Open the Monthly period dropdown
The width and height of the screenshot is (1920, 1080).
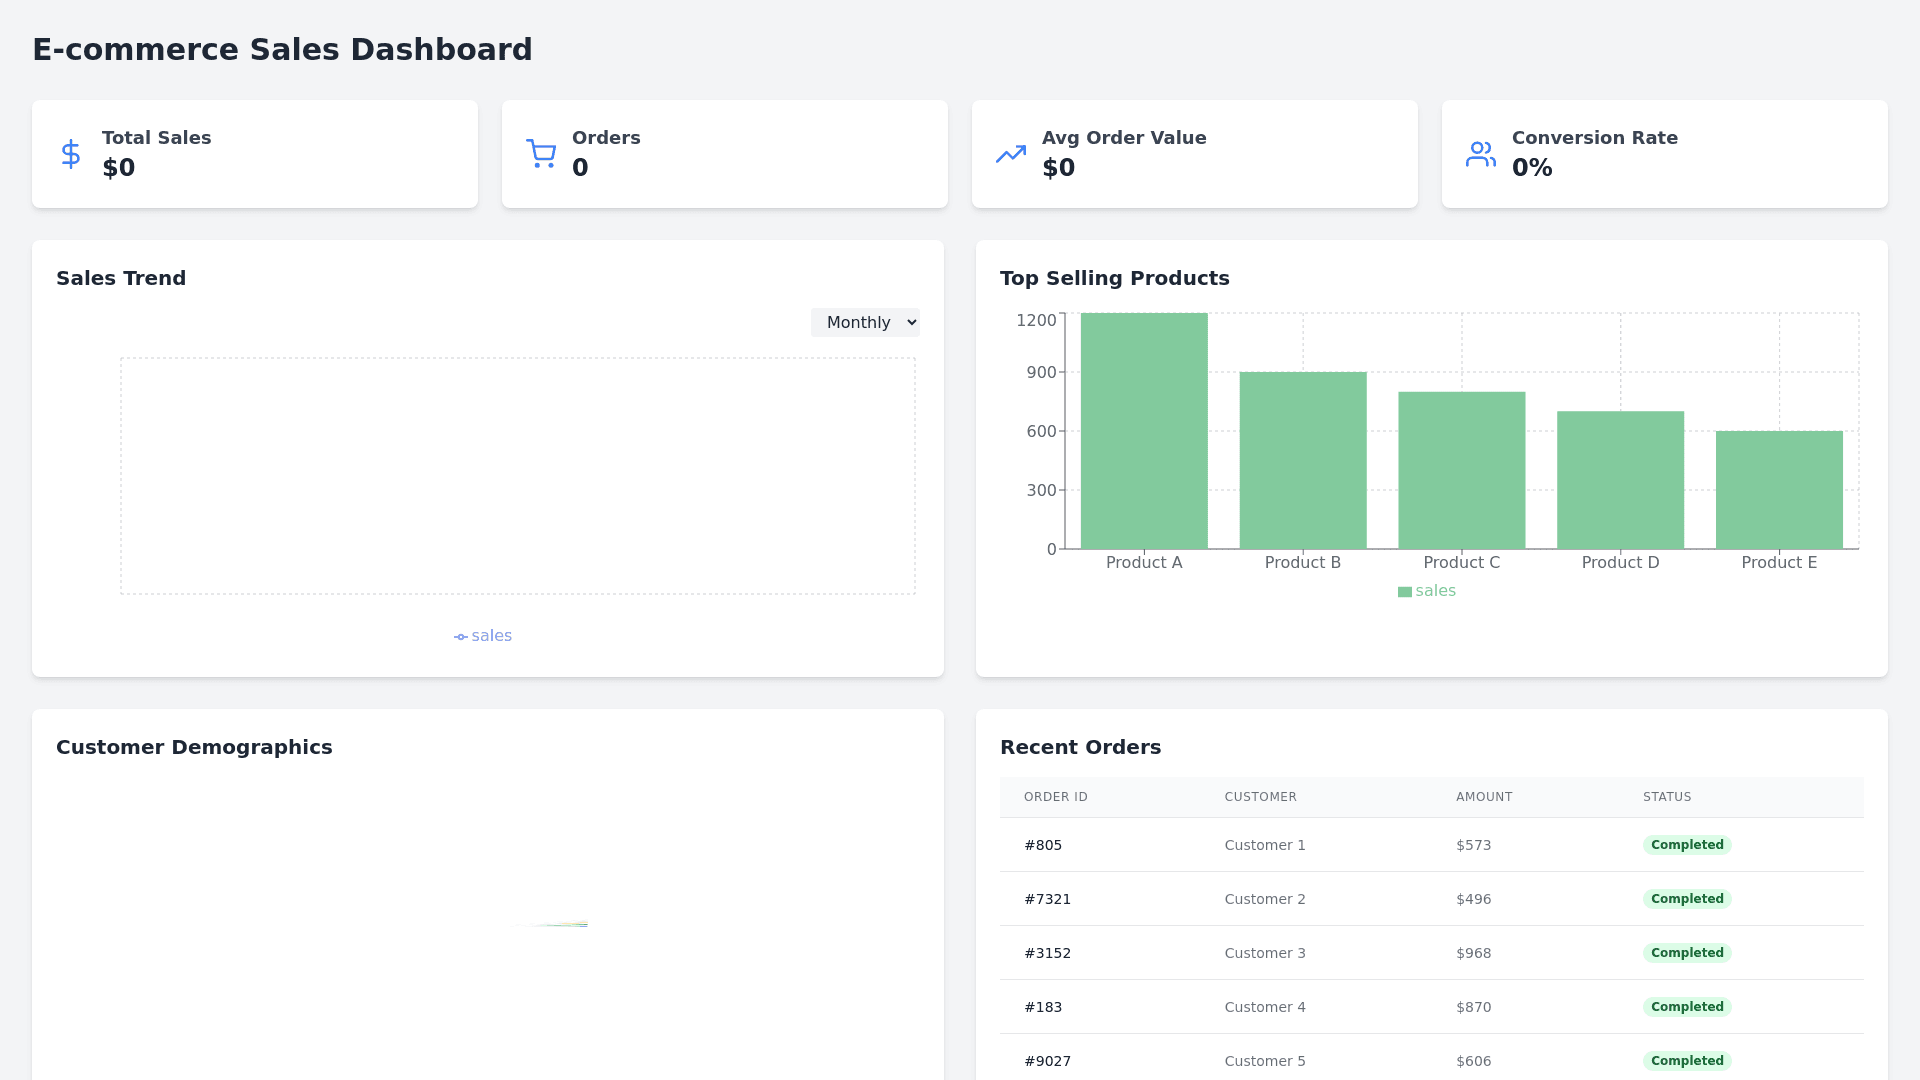(865, 322)
